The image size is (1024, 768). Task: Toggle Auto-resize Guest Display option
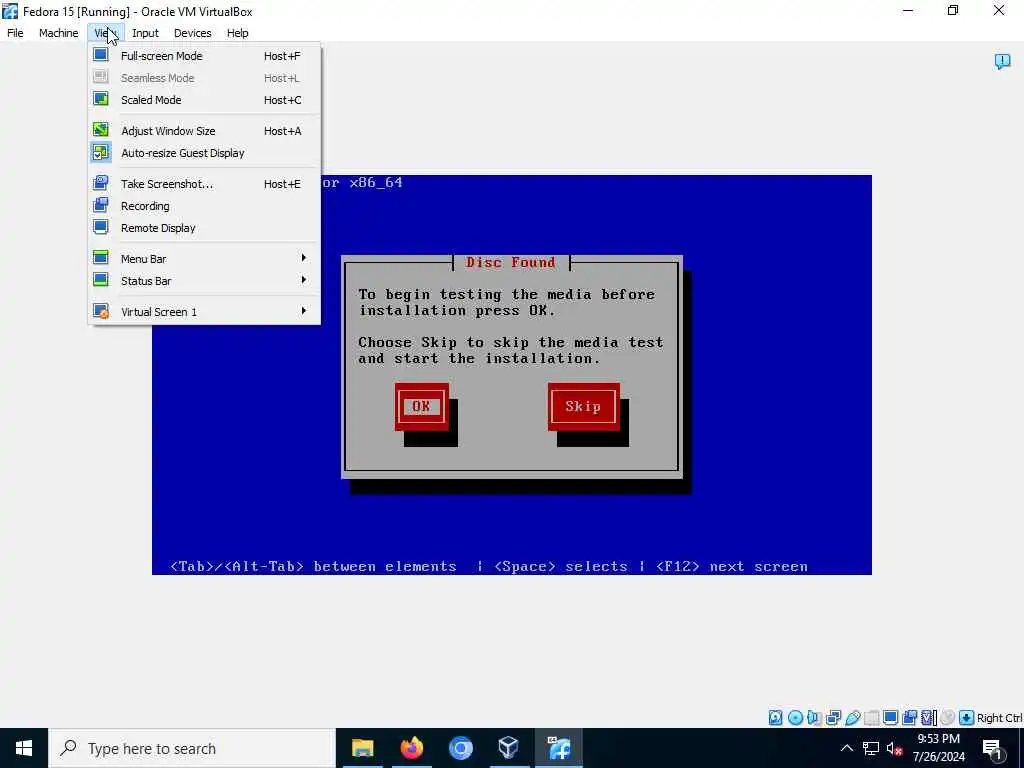click(204, 153)
